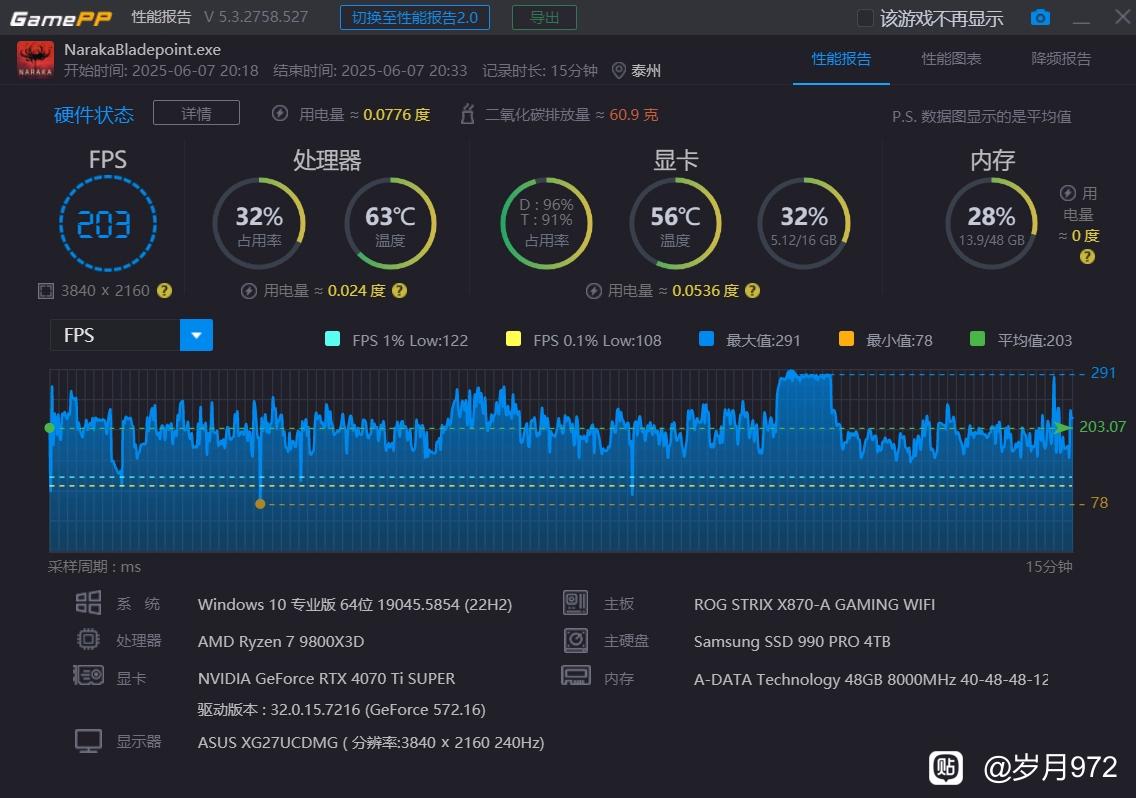Click the green average marker at chart start
Screen dimensions: 1136x798
click(49, 428)
